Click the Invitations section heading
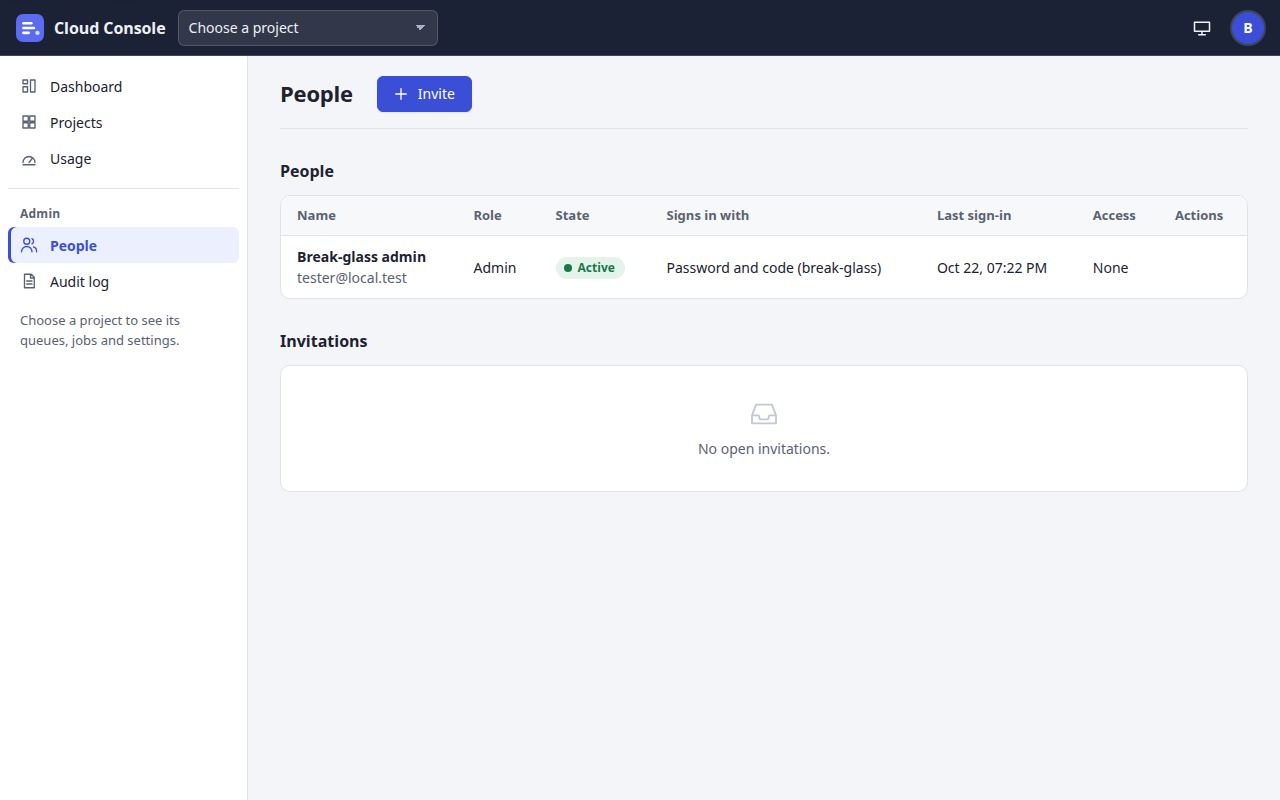The height and width of the screenshot is (800, 1280). [324, 341]
